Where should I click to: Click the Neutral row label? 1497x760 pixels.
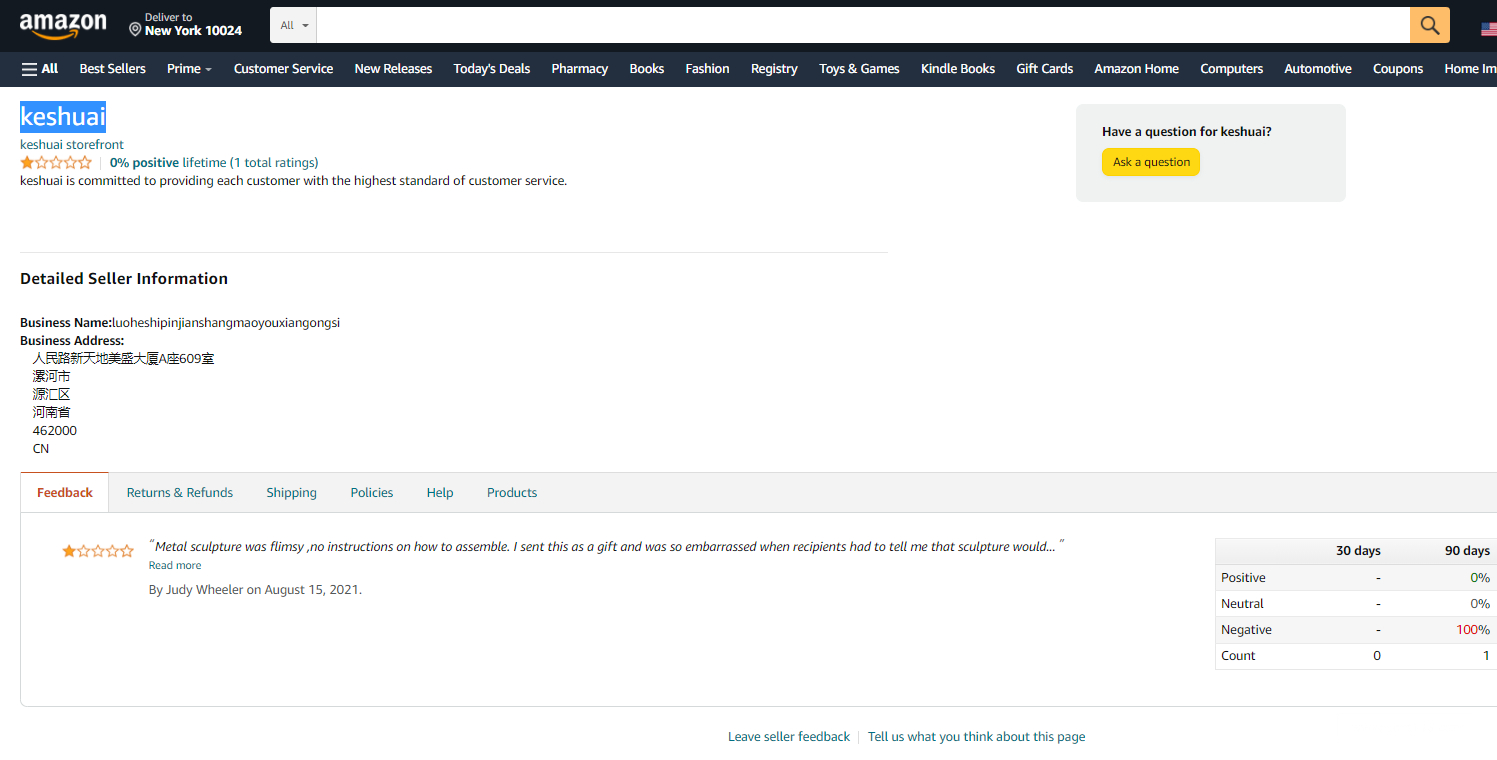point(1242,604)
